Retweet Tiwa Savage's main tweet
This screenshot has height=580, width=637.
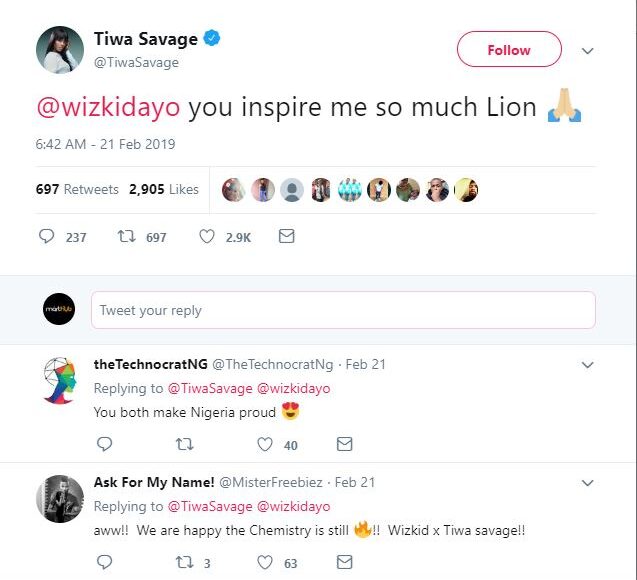click(x=128, y=237)
